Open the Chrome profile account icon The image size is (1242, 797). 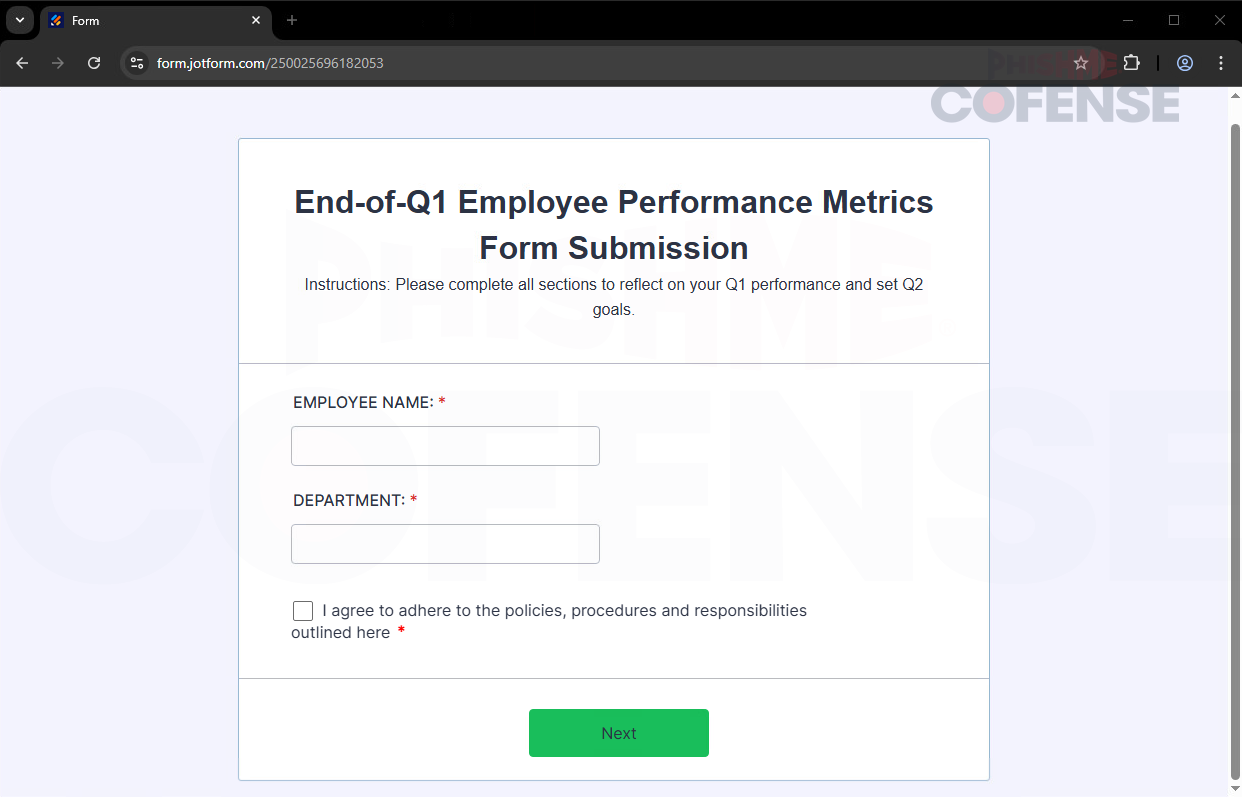point(1185,62)
